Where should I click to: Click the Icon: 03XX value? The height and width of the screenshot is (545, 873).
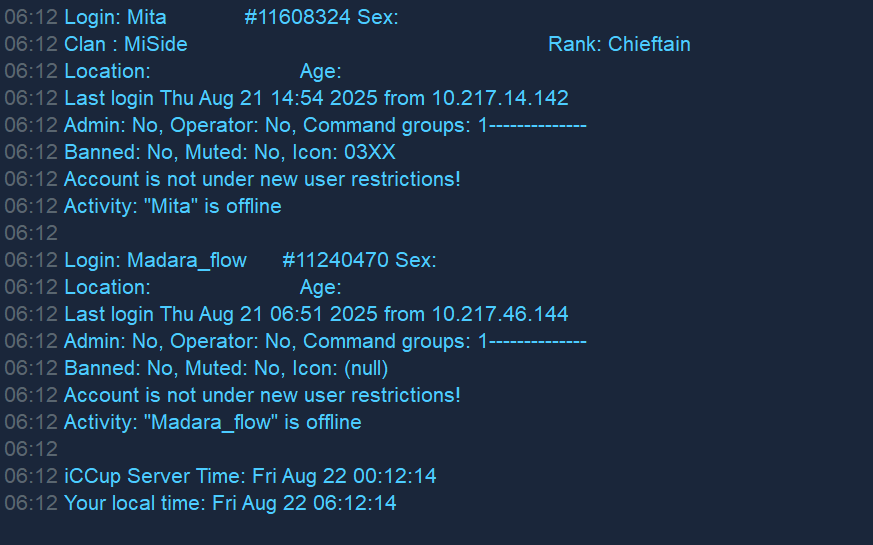344,153
